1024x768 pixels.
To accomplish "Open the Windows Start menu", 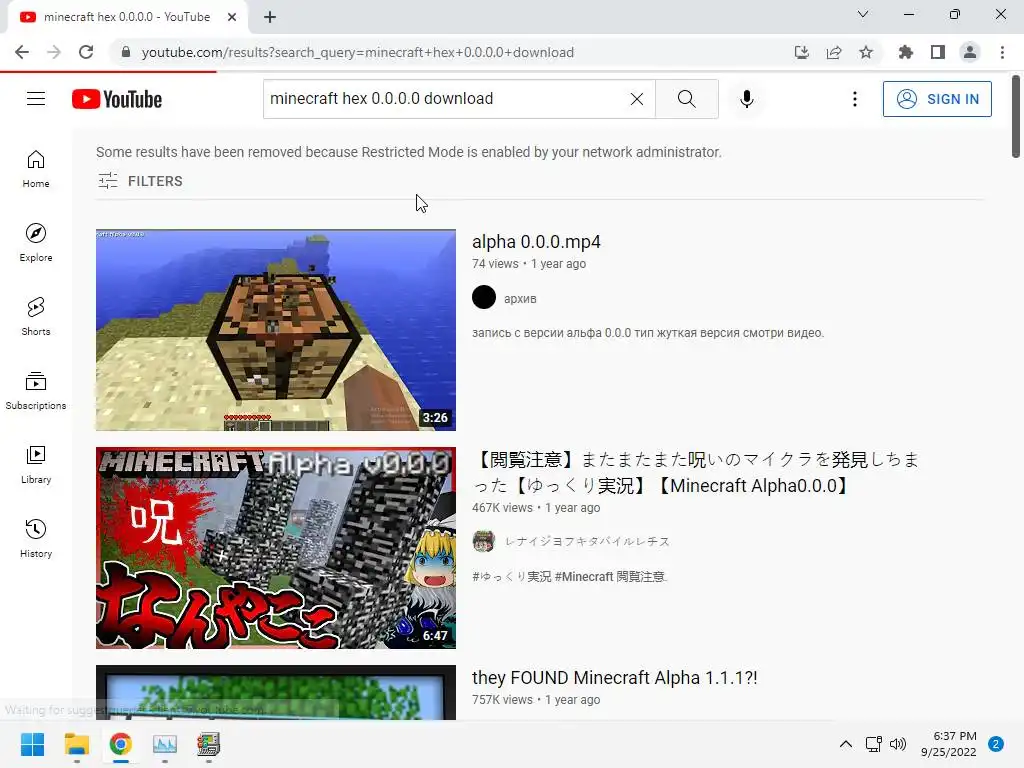I will tap(32, 744).
